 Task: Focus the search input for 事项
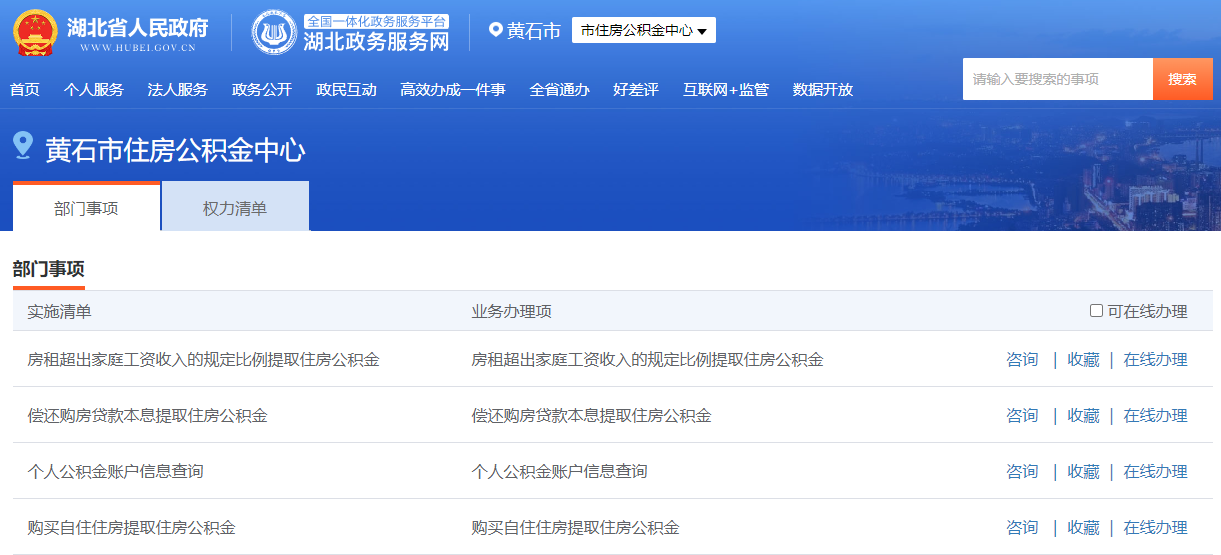click(x=1056, y=79)
